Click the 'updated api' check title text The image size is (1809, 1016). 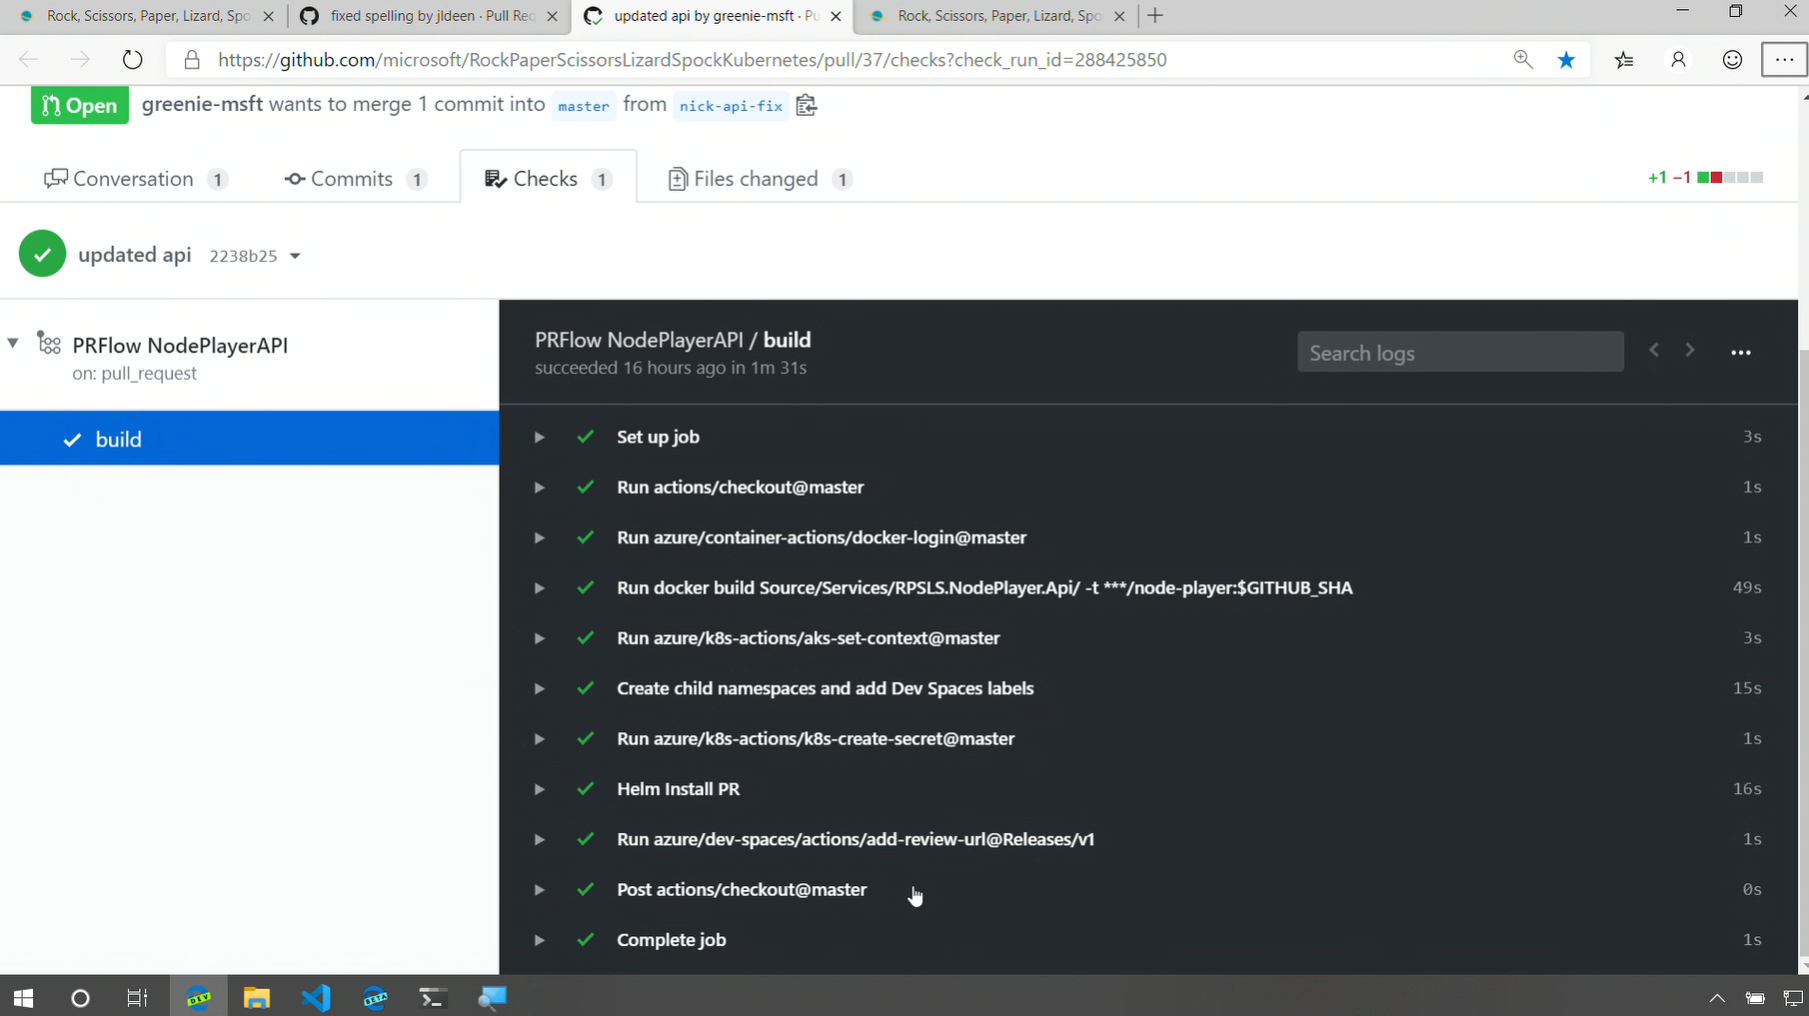click(x=135, y=255)
